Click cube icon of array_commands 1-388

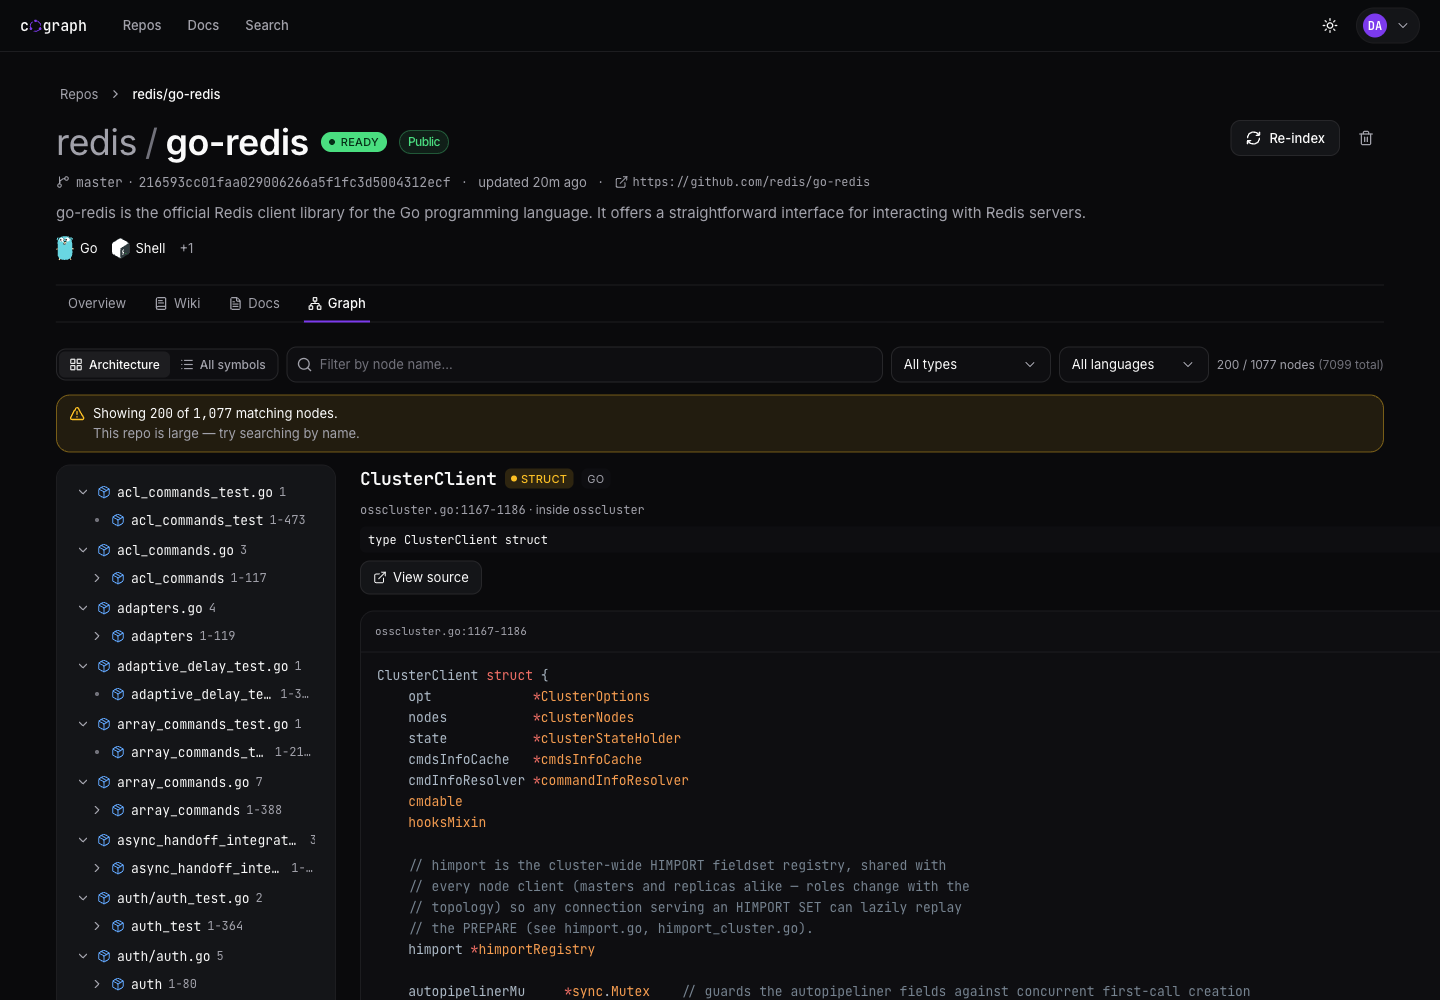click(x=118, y=810)
